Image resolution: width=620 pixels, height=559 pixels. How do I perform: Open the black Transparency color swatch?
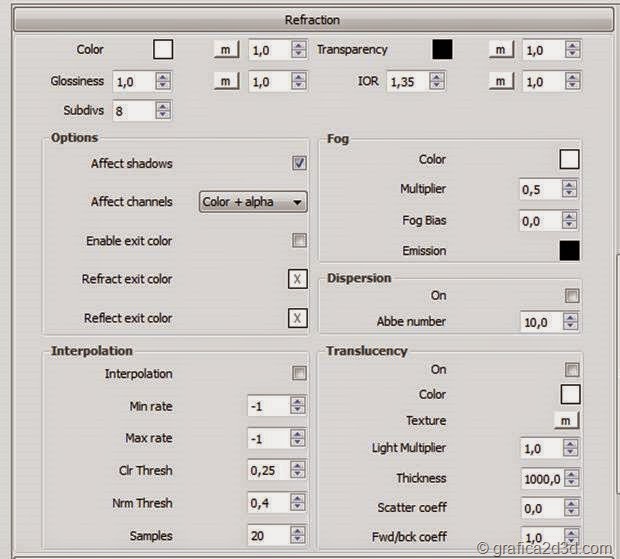pos(442,49)
